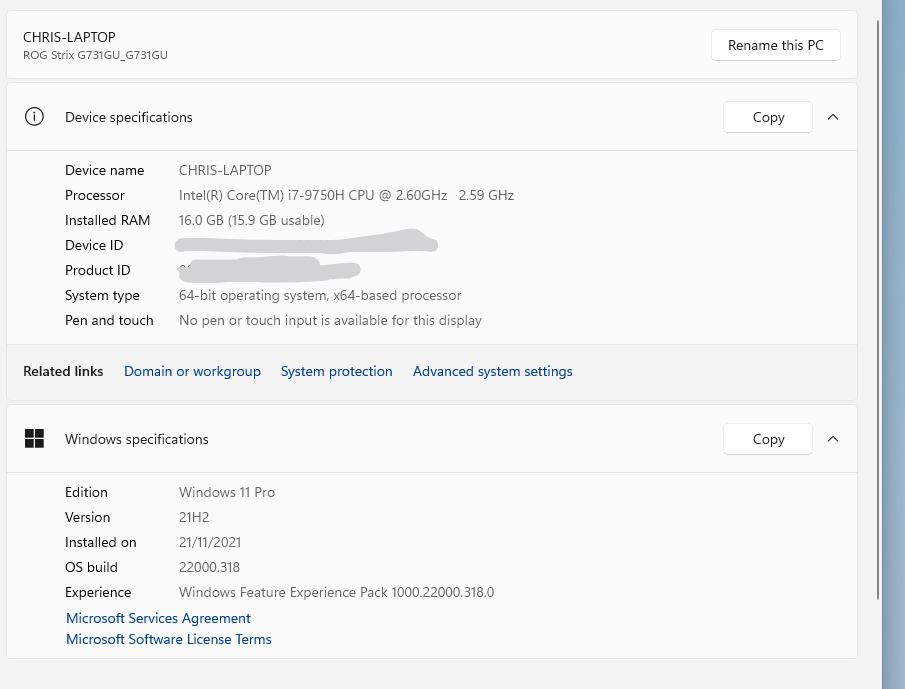The height and width of the screenshot is (689, 905).
Task: Select the installed on date 21/11/2021
Action: click(x=210, y=542)
